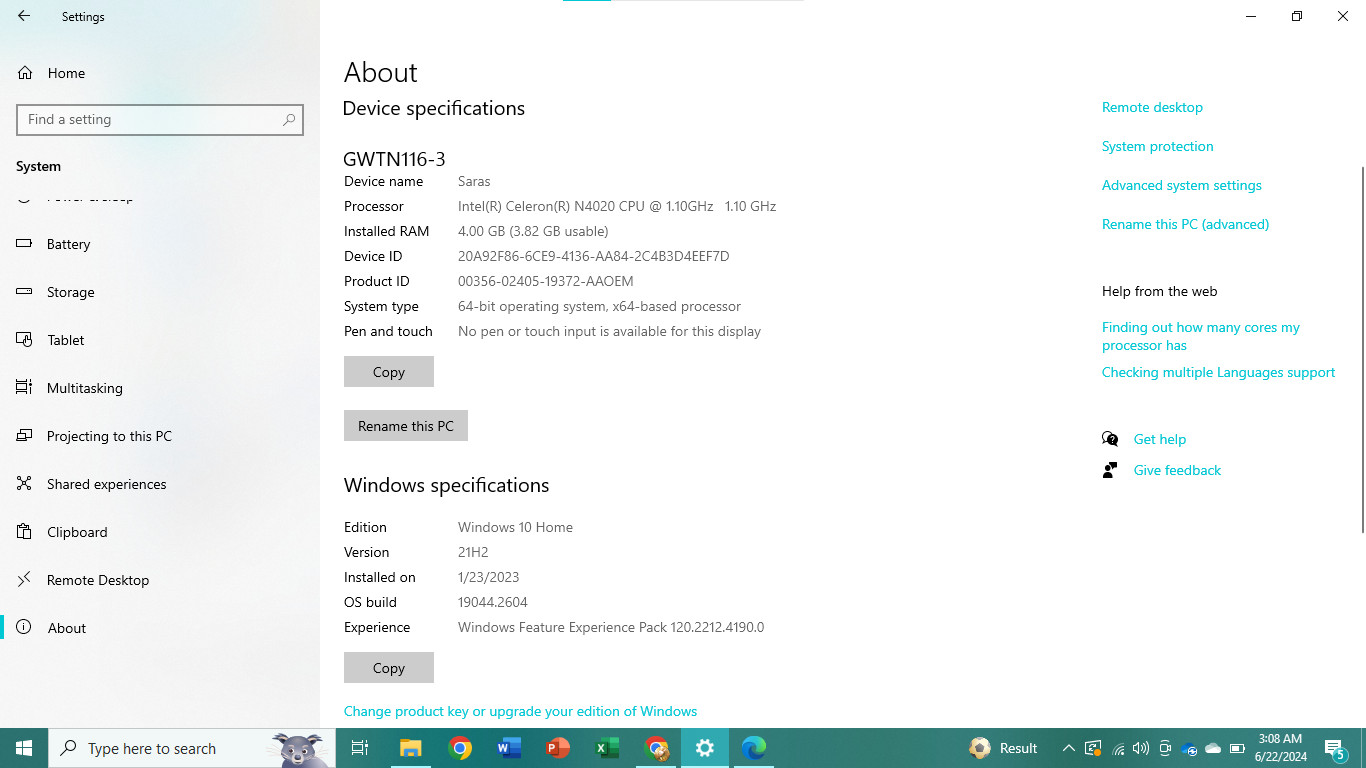Image resolution: width=1366 pixels, height=768 pixels.
Task: Click the blue OneDrive syncing tray icon
Action: pyautogui.click(x=1189, y=748)
